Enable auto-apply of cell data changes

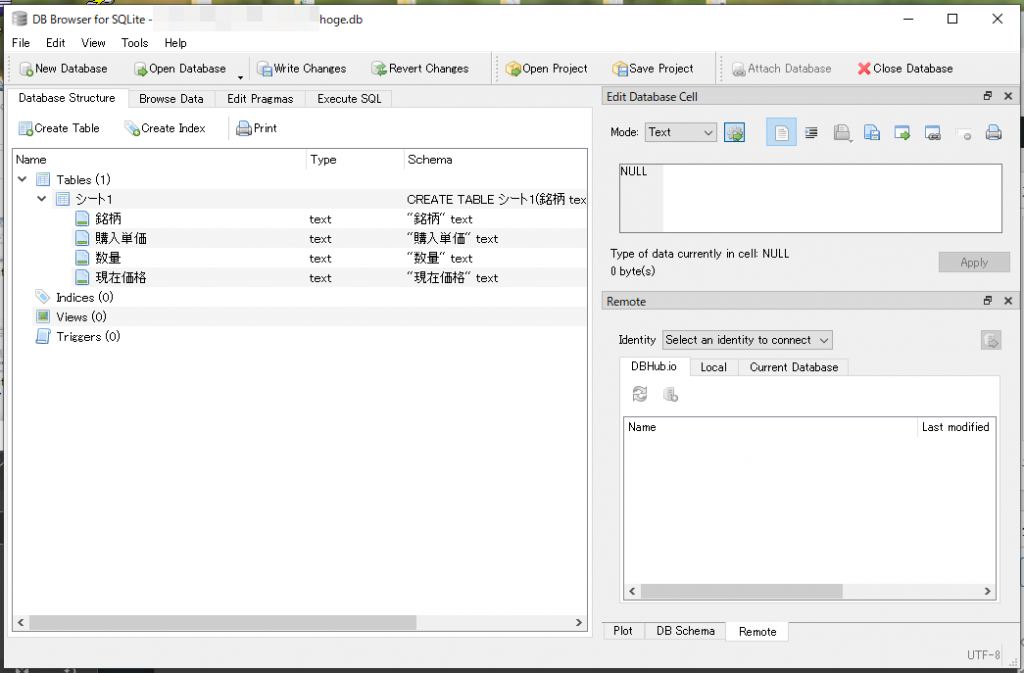pos(735,131)
